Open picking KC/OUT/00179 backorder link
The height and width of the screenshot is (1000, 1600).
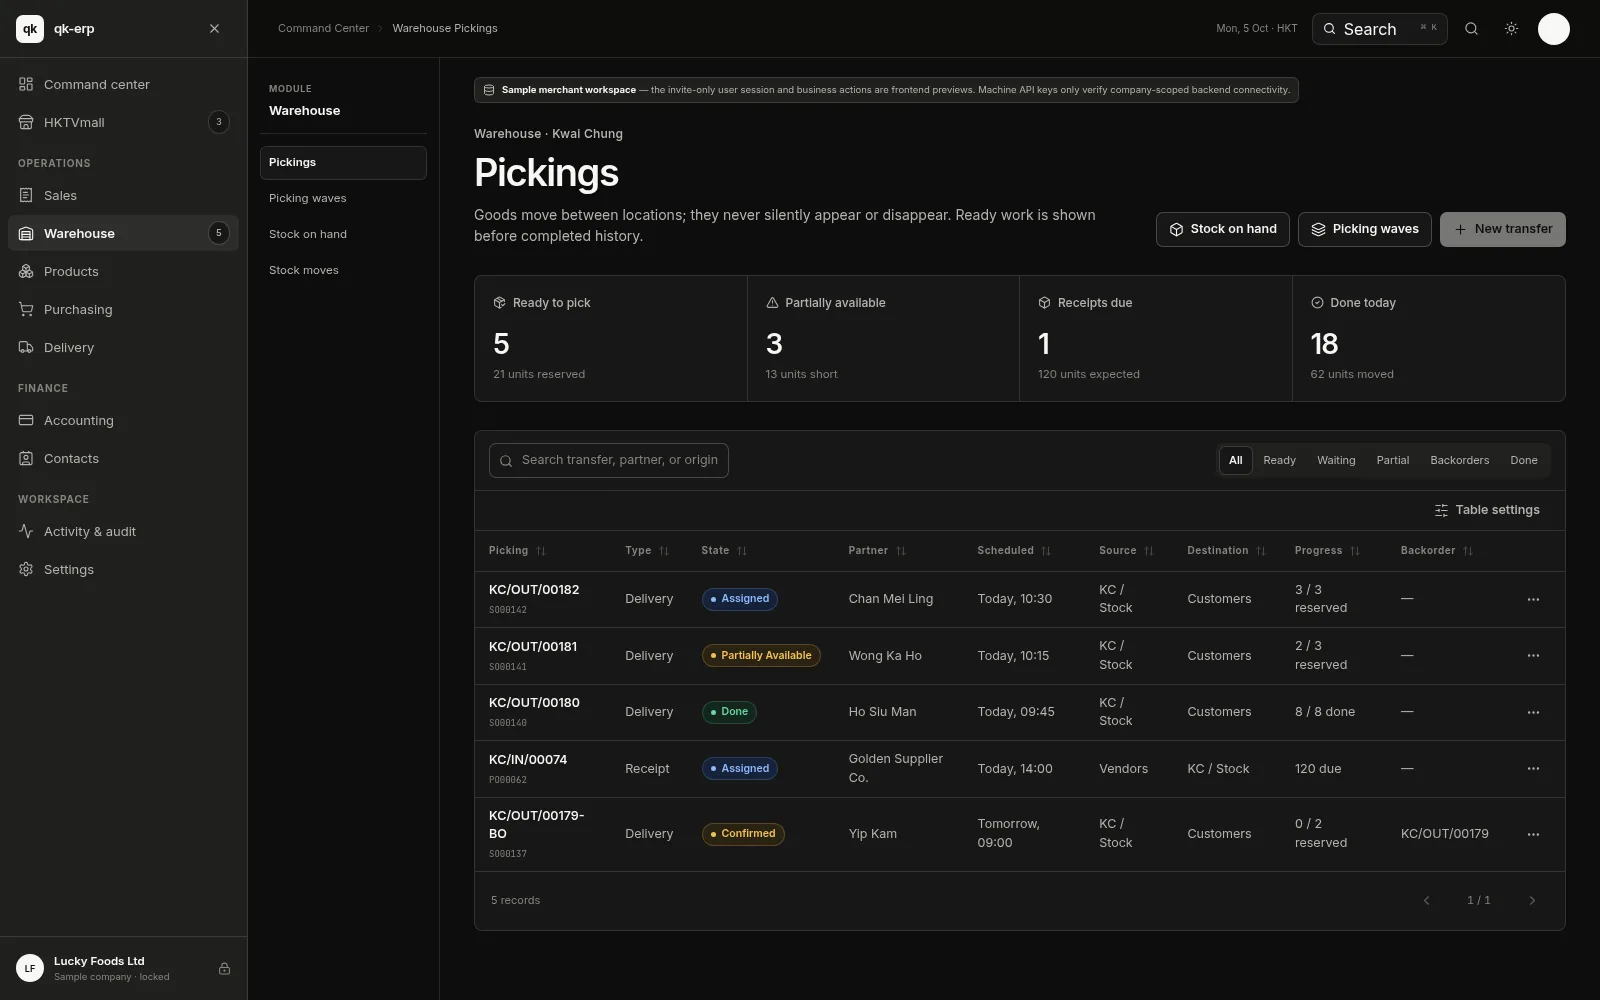pyautogui.click(x=1444, y=834)
